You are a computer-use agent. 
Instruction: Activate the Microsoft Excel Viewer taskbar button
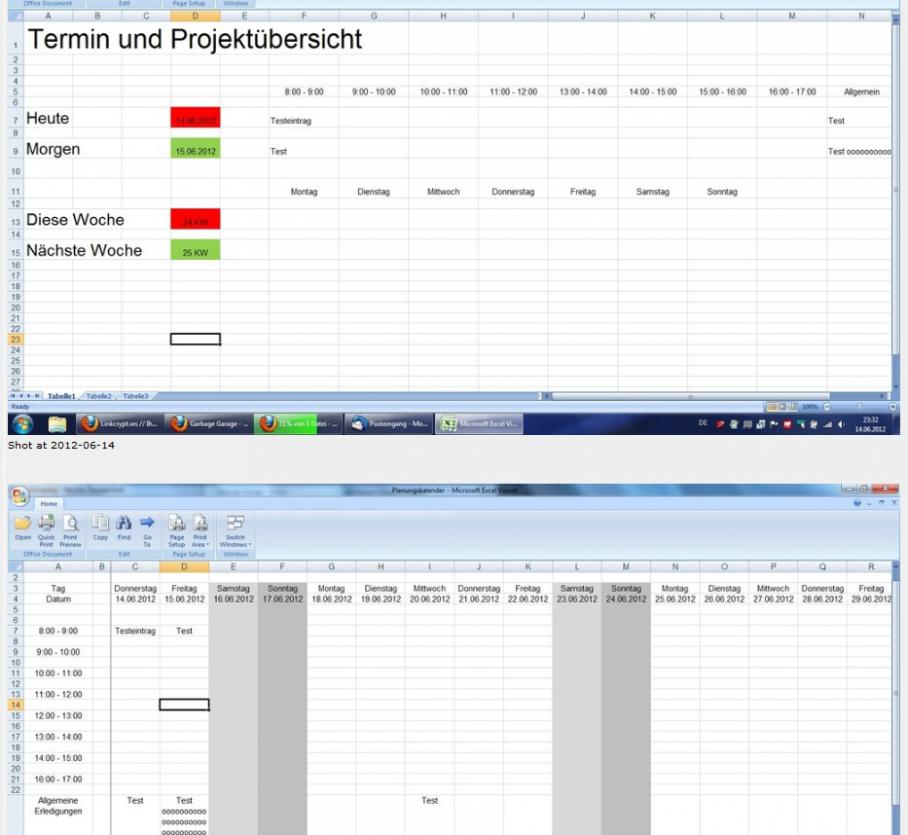pyautogui.click(x=479, y=424)
